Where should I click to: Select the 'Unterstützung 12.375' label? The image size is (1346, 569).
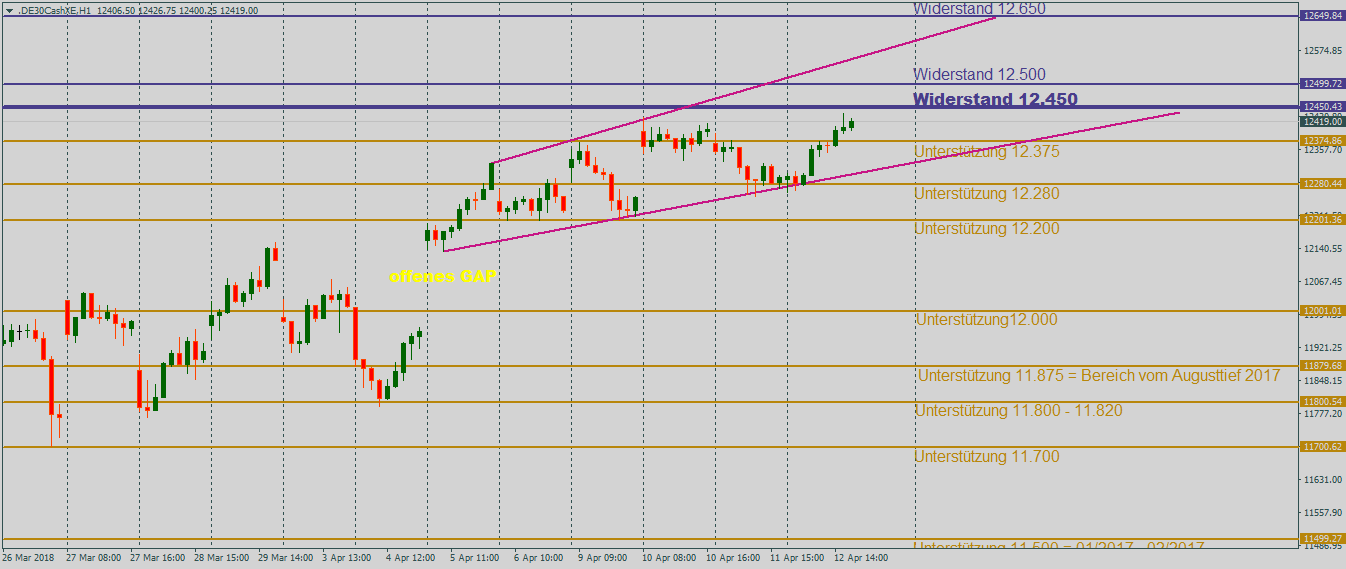pos(987,152)
